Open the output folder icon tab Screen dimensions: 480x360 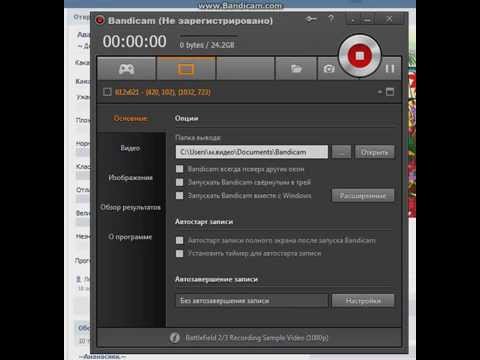coord(296,69)
